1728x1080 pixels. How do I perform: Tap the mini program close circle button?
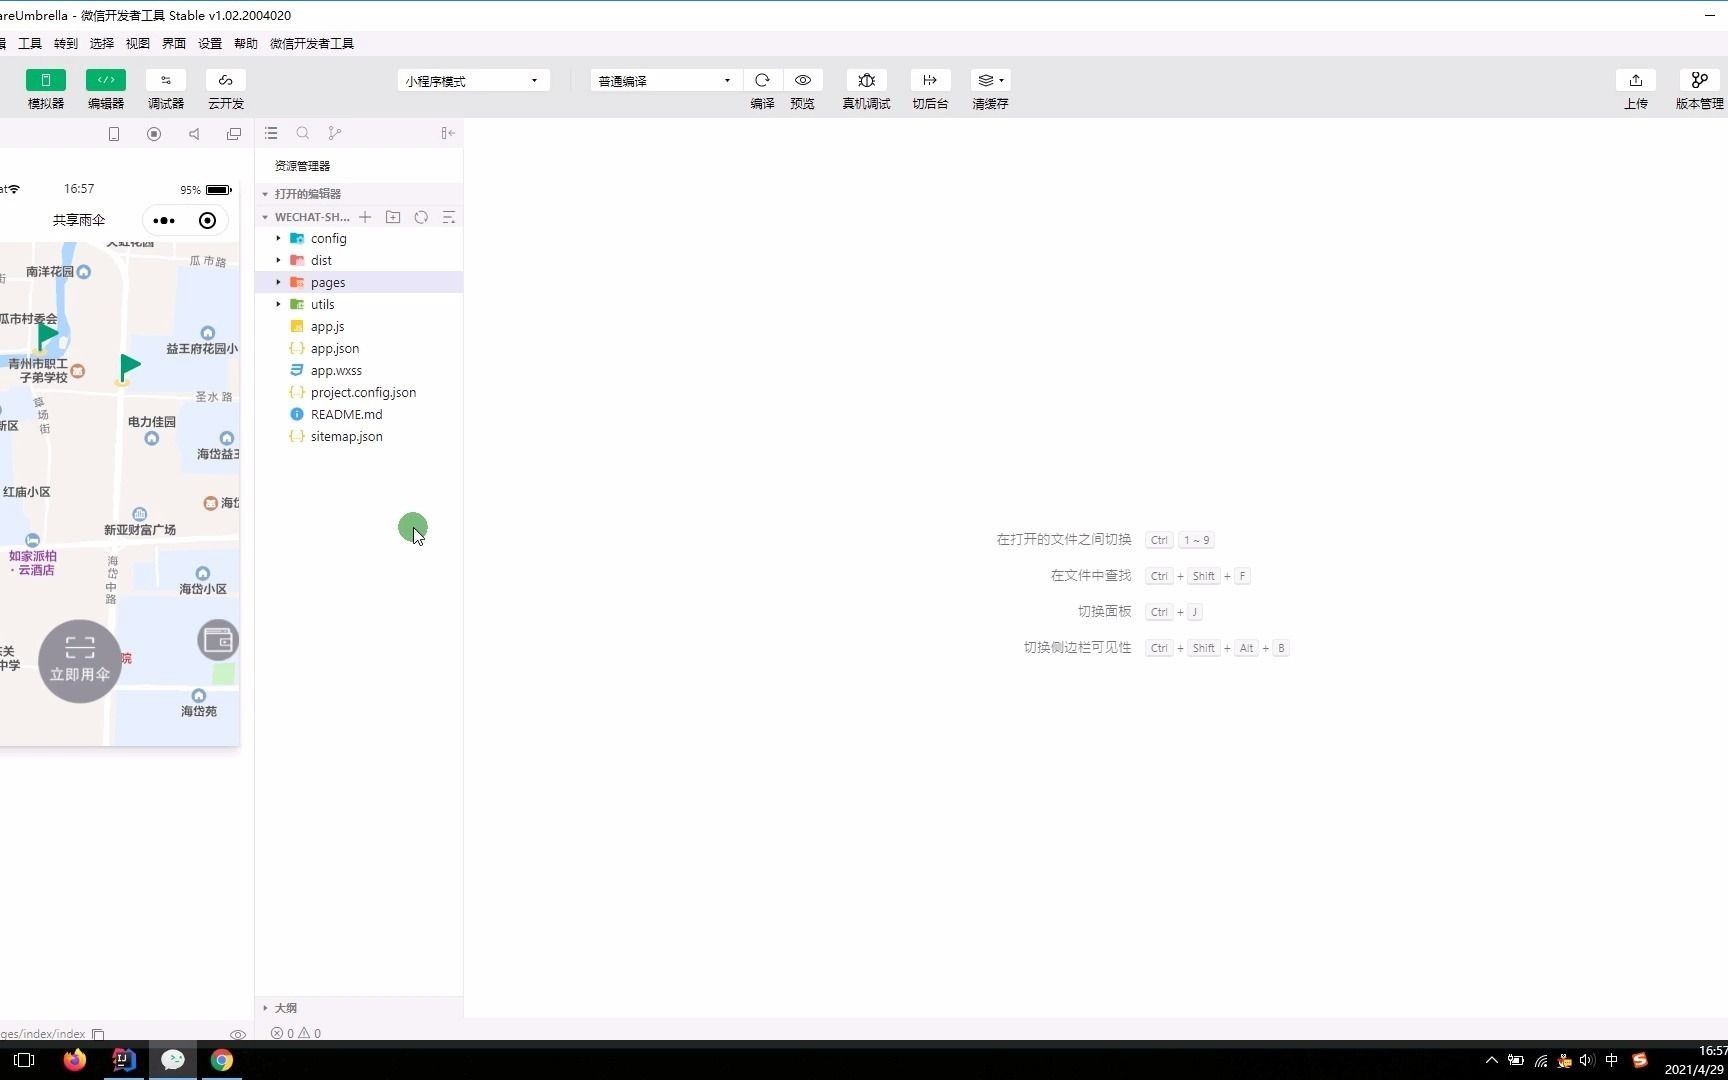point(207,221)
